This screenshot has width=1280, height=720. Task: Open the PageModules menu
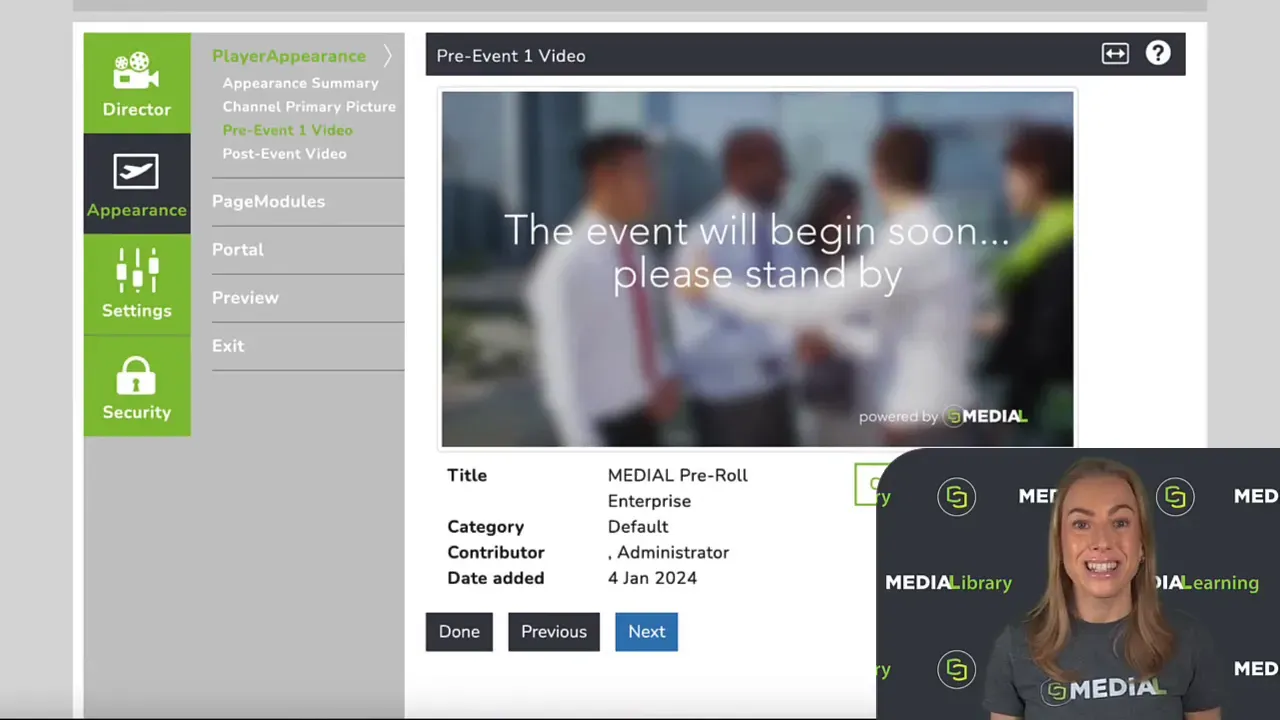point(268,201)
